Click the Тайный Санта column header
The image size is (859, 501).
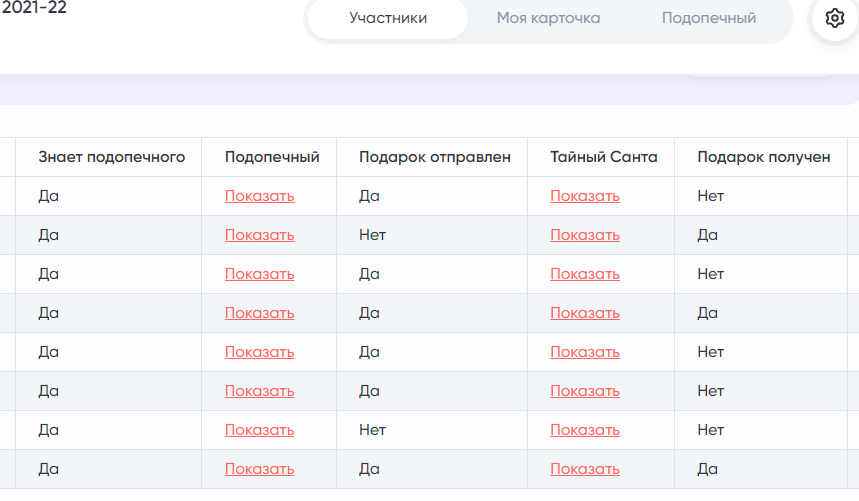[x=604, y=157]
